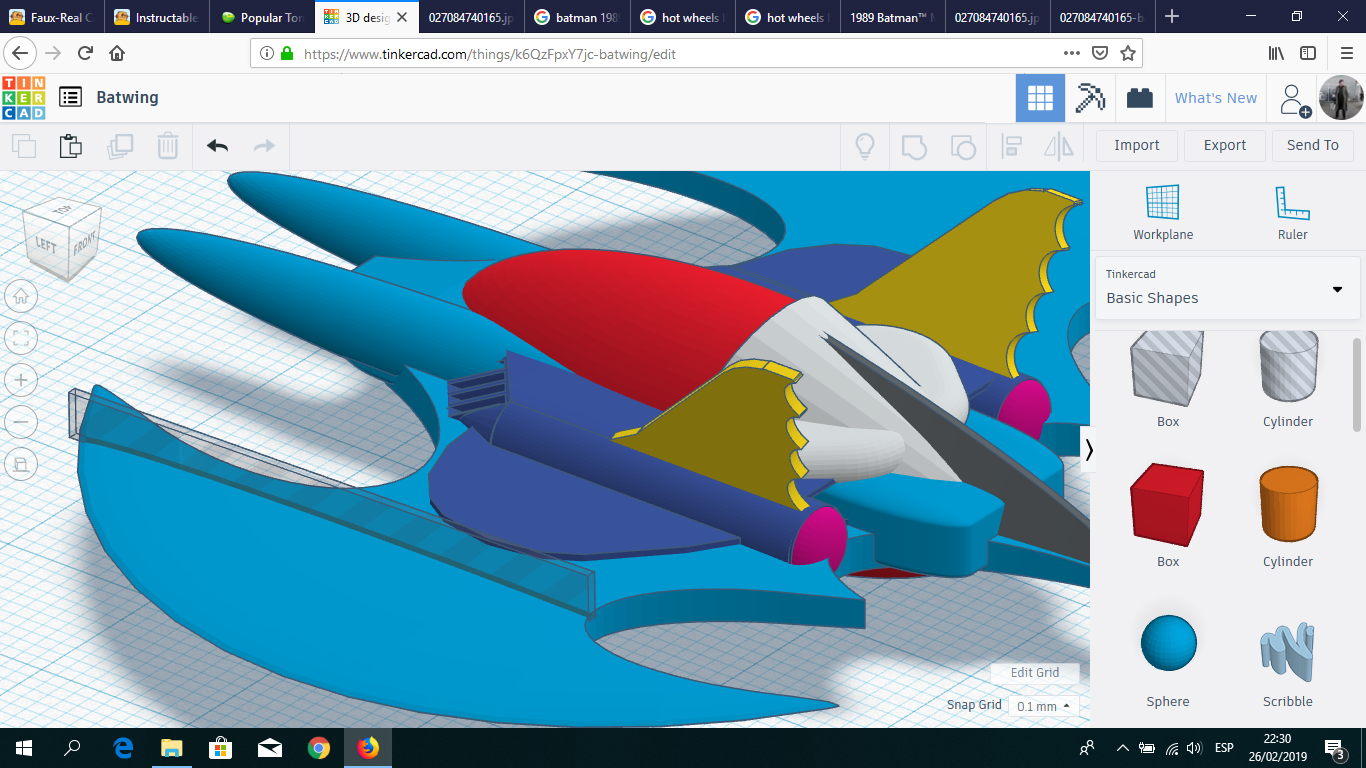Select the Ruler tool

click(x=1292, y=212)
